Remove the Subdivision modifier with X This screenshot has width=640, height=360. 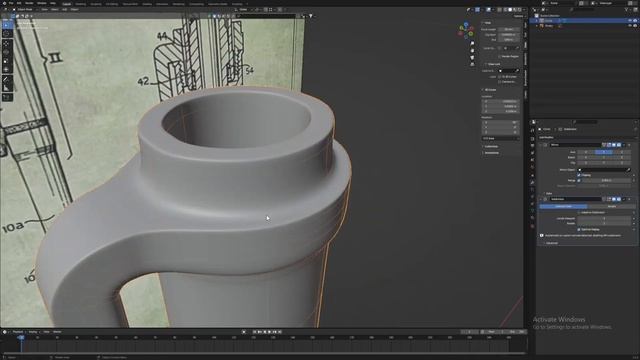point(629,199)
